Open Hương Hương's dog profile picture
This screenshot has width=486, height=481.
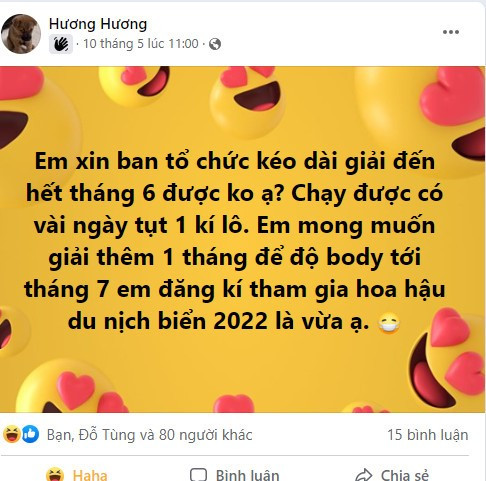tap(21, 34)
